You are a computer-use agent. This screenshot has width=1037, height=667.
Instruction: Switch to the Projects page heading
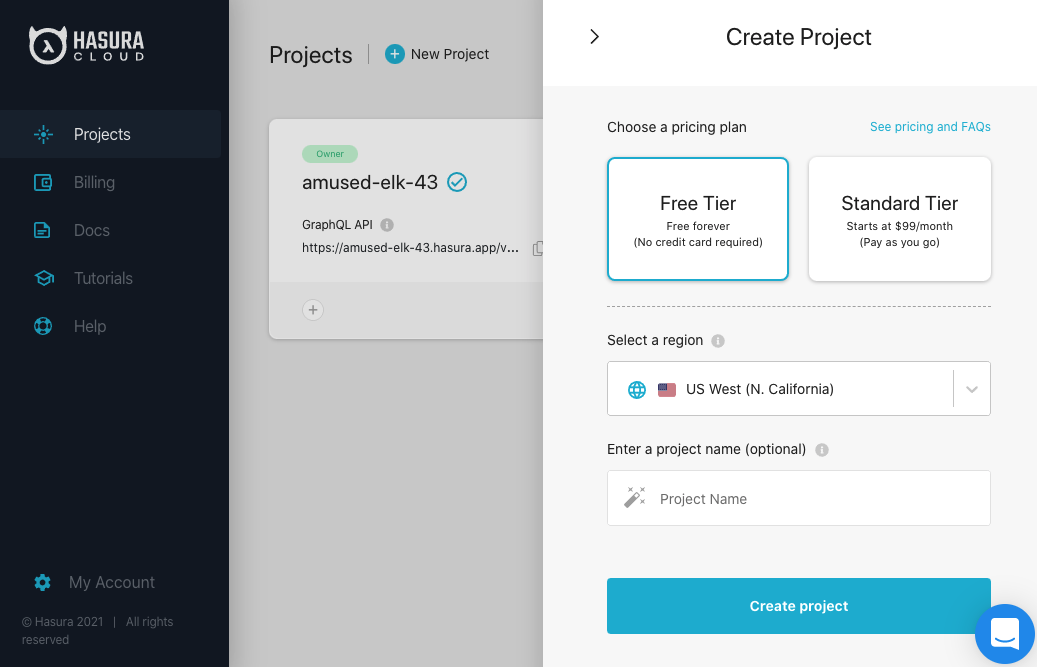tap(310, 55)
